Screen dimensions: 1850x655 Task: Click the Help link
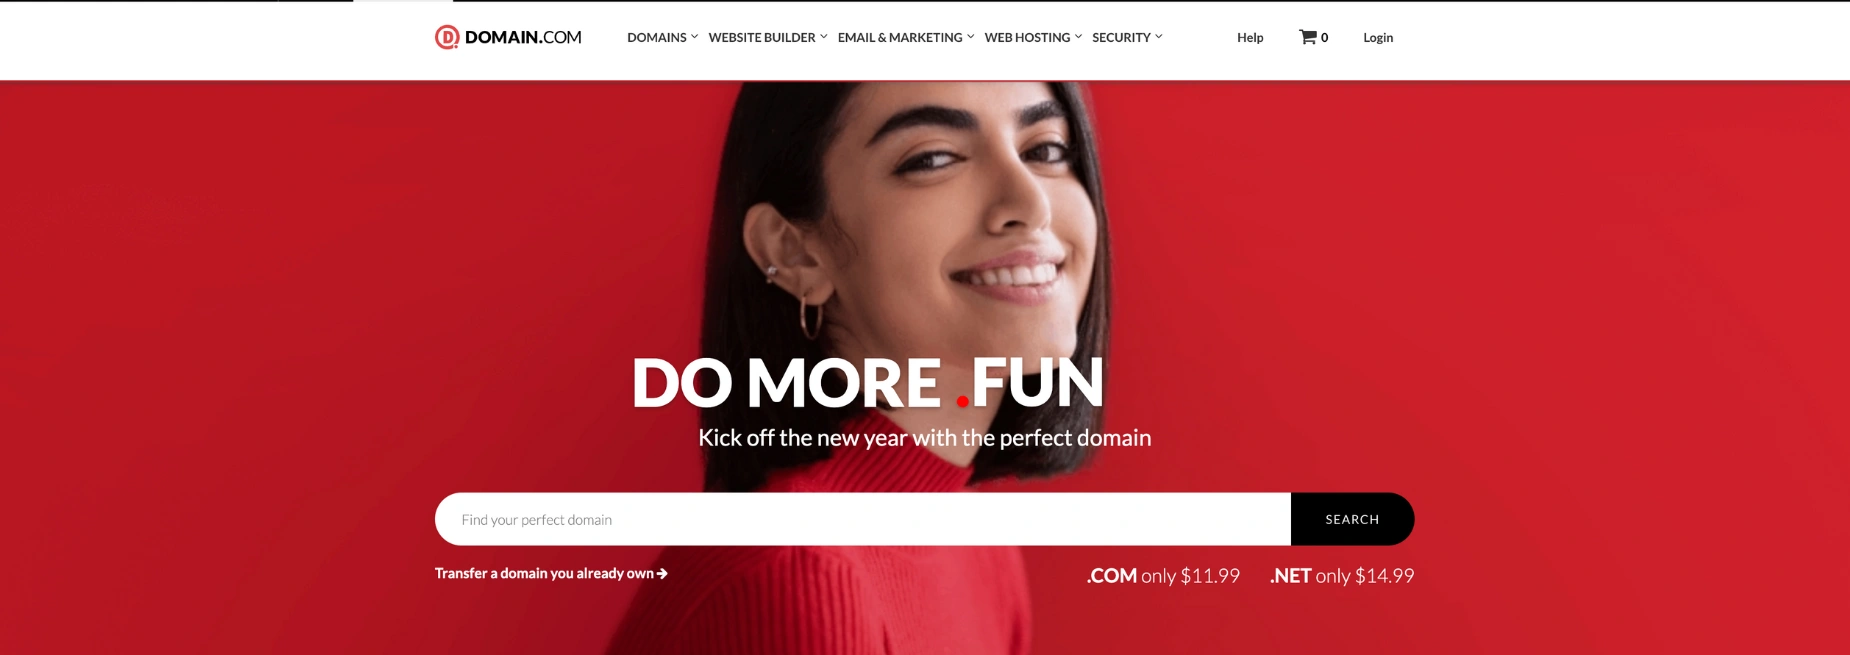coord(1250,37)
